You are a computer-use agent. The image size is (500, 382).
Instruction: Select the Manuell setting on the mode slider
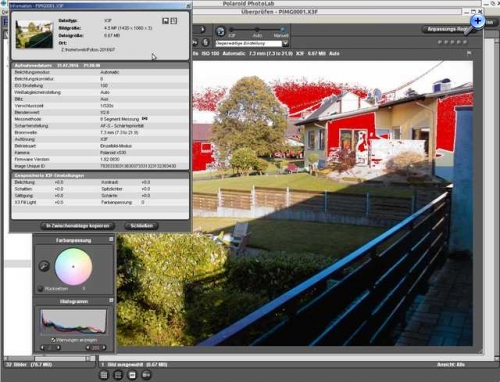point(282,30)
